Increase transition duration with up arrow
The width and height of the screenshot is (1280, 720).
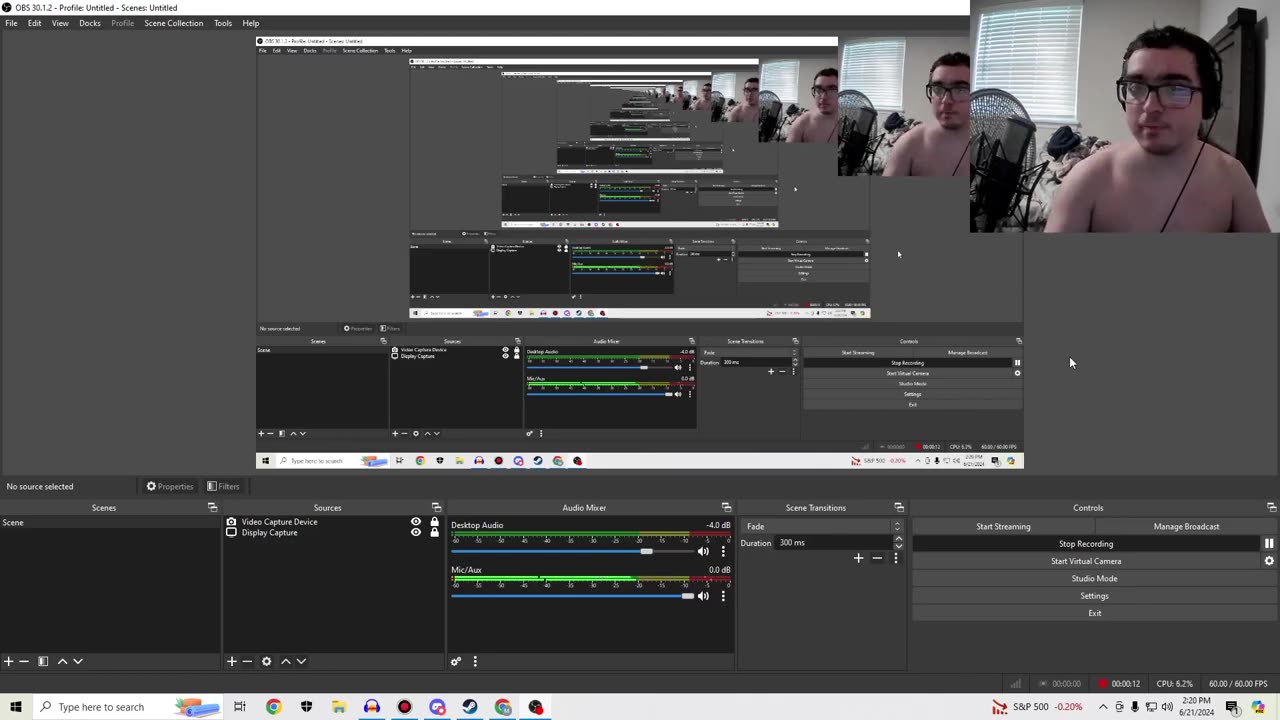coord(898,539)
